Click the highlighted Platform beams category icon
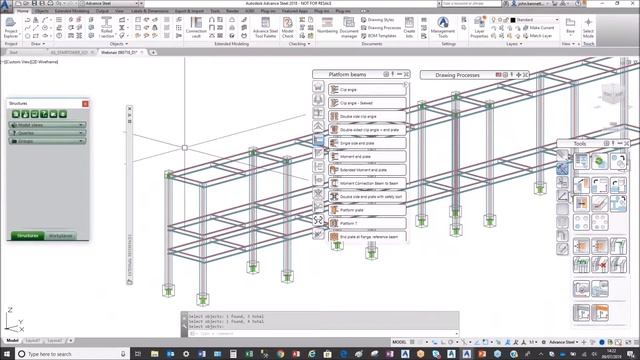The height and width of the screenshot is (360, 640). pyautogui.click(x=318, y=140)
